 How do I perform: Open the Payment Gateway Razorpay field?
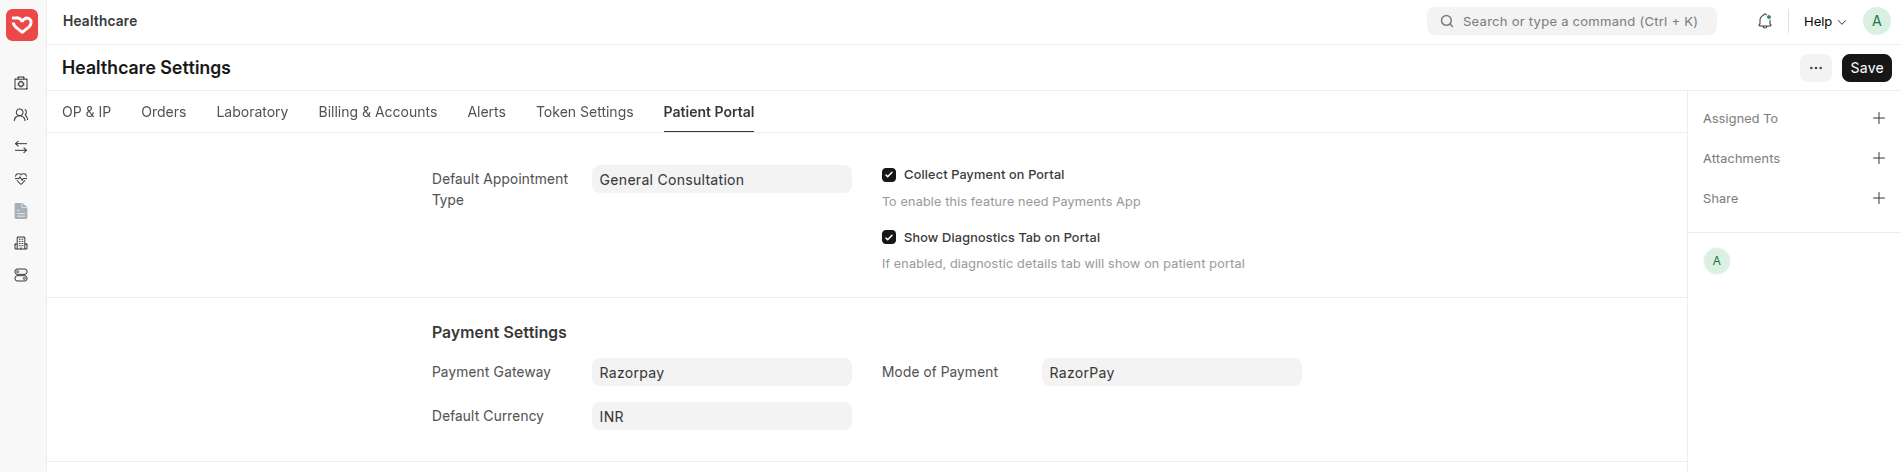pos(721,373)
